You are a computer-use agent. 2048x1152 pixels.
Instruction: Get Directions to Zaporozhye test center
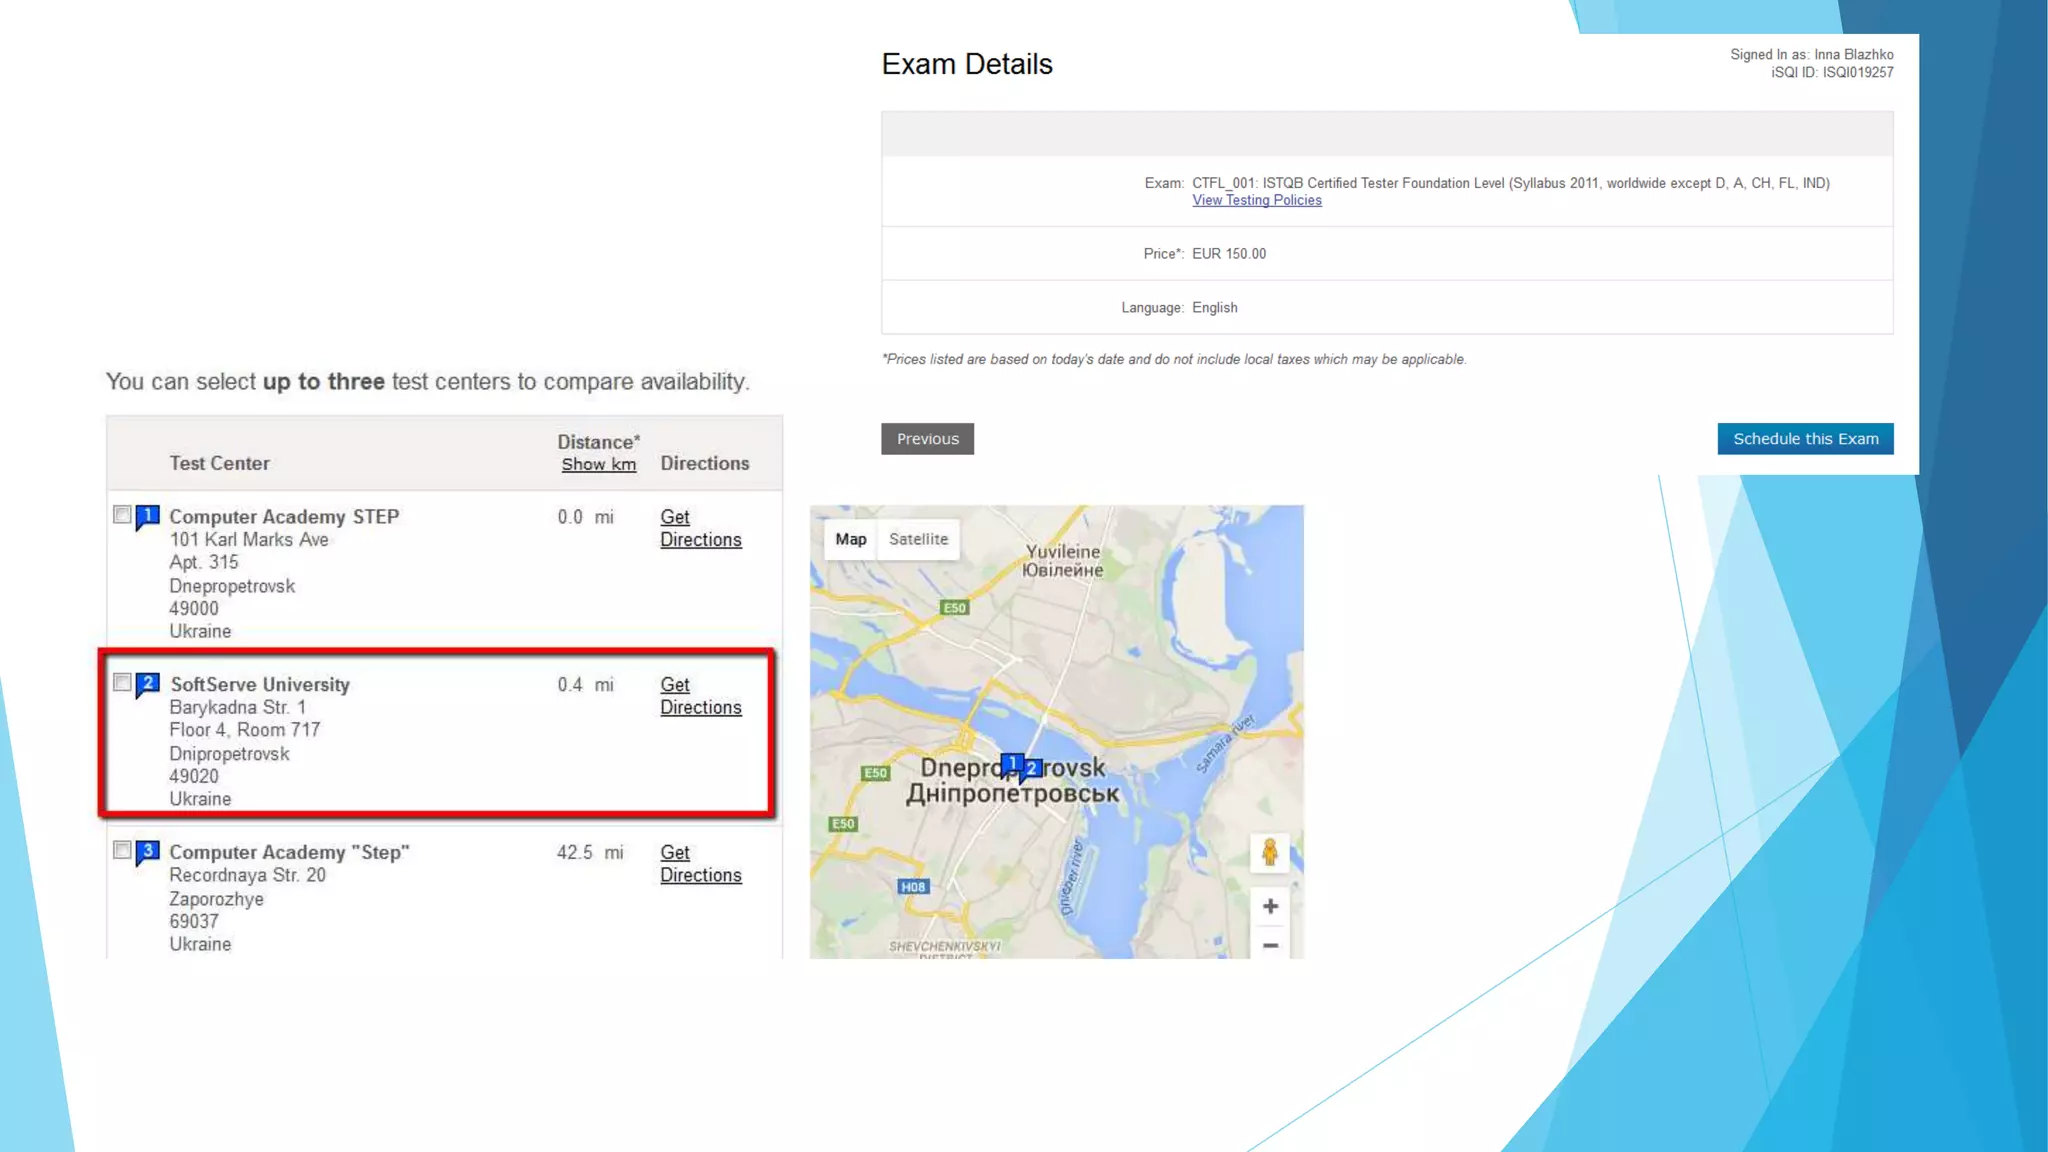[700, 864]
